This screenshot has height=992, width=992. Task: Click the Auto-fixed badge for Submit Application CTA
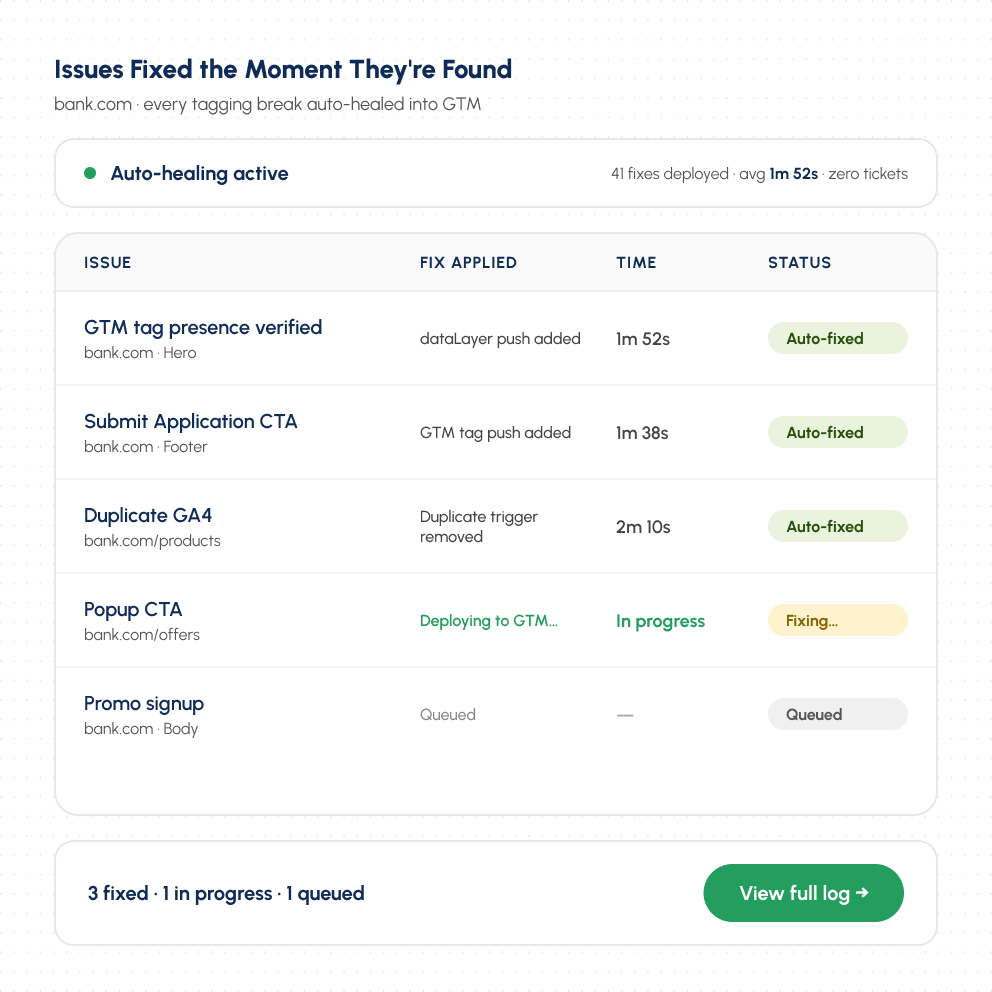coord(838,432)
